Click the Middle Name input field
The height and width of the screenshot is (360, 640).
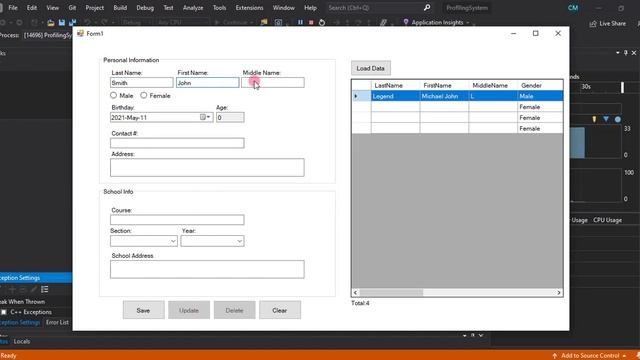273,83
